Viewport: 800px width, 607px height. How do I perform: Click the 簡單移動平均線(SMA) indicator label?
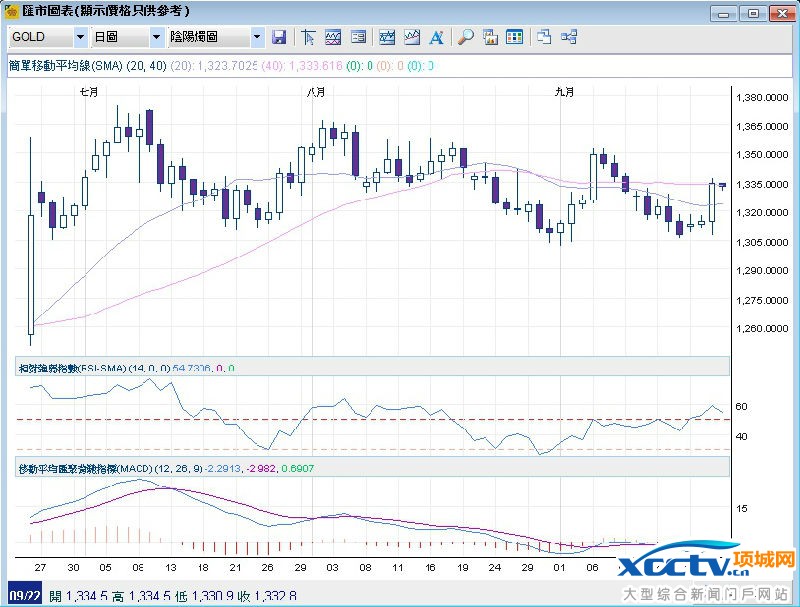tap(70, 65)
